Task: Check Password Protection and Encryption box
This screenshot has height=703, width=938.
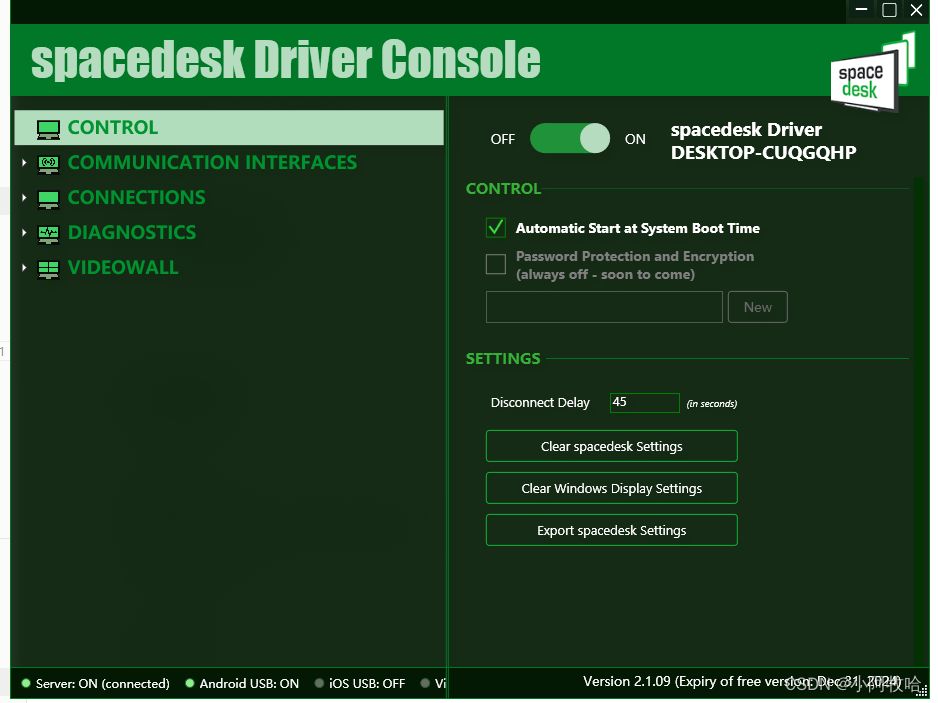Action: pos(496,264)
